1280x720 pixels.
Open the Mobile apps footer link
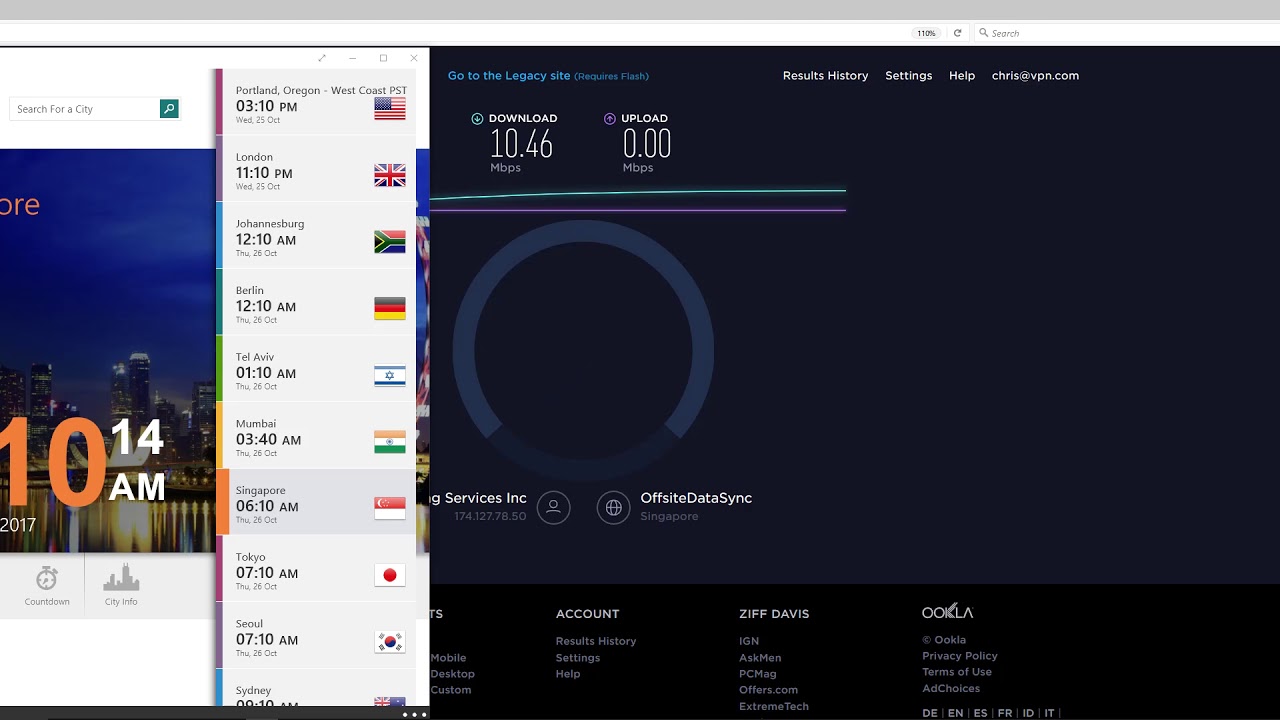pyautogui.click(x=448, y=658)
